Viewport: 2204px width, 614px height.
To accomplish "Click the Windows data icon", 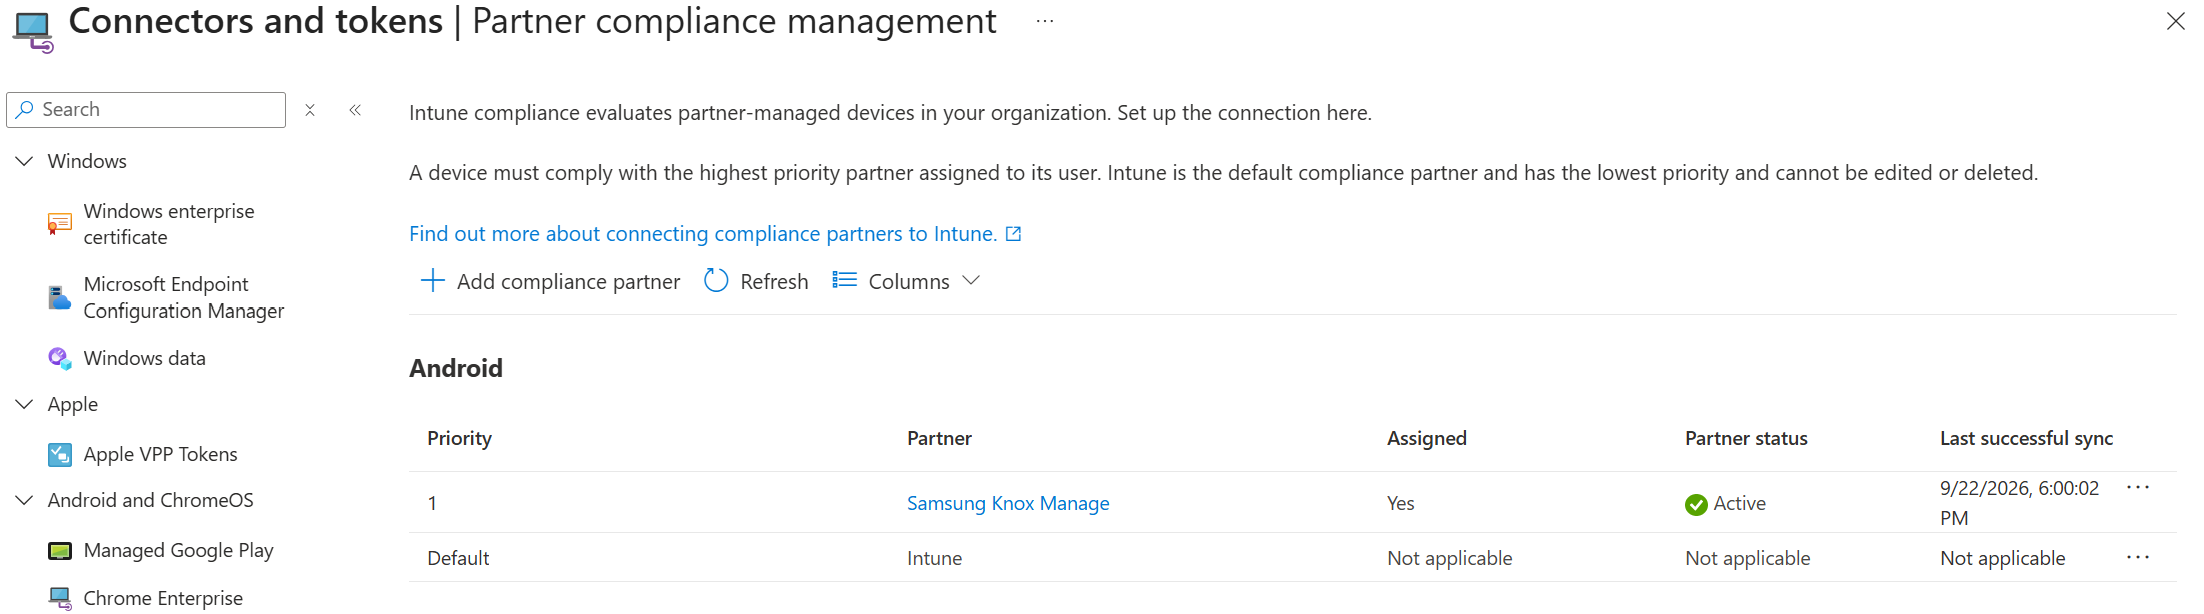I will pos(60,358).
